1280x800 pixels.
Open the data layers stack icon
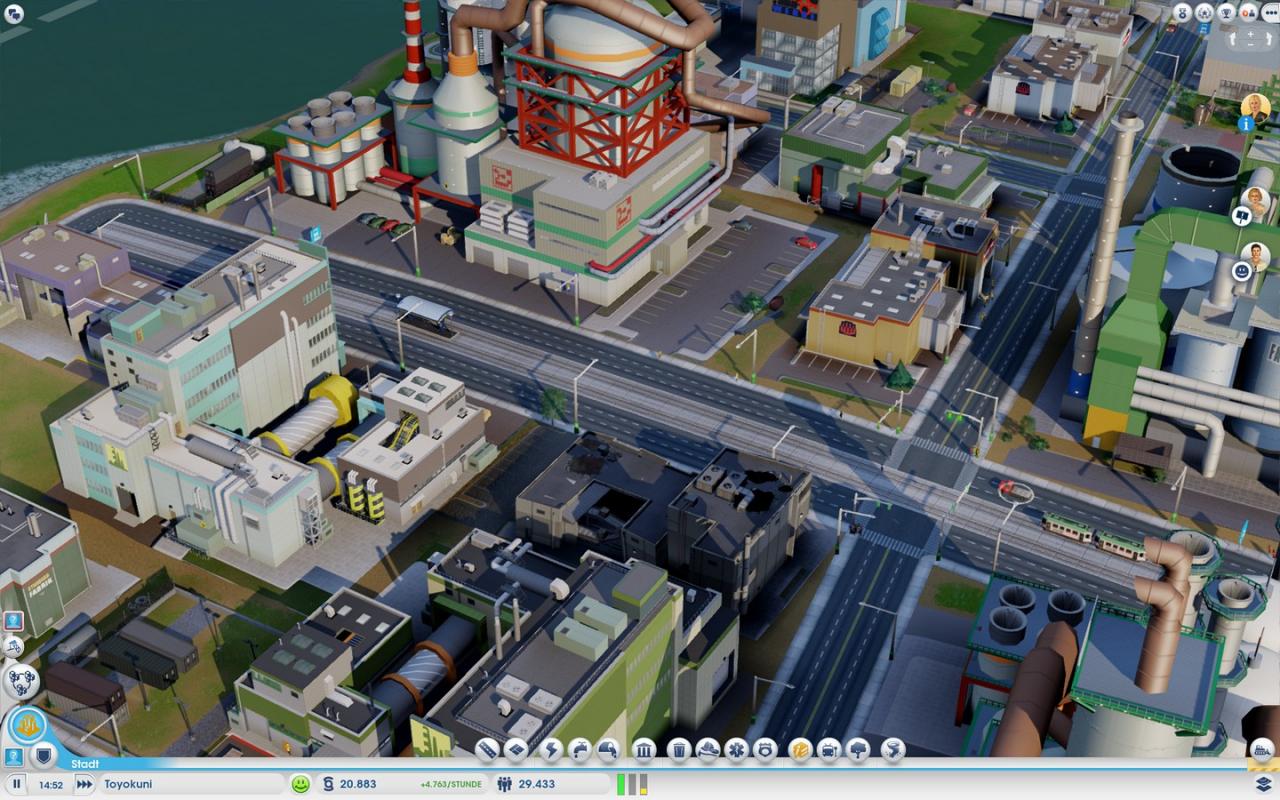pos(1263,783)
